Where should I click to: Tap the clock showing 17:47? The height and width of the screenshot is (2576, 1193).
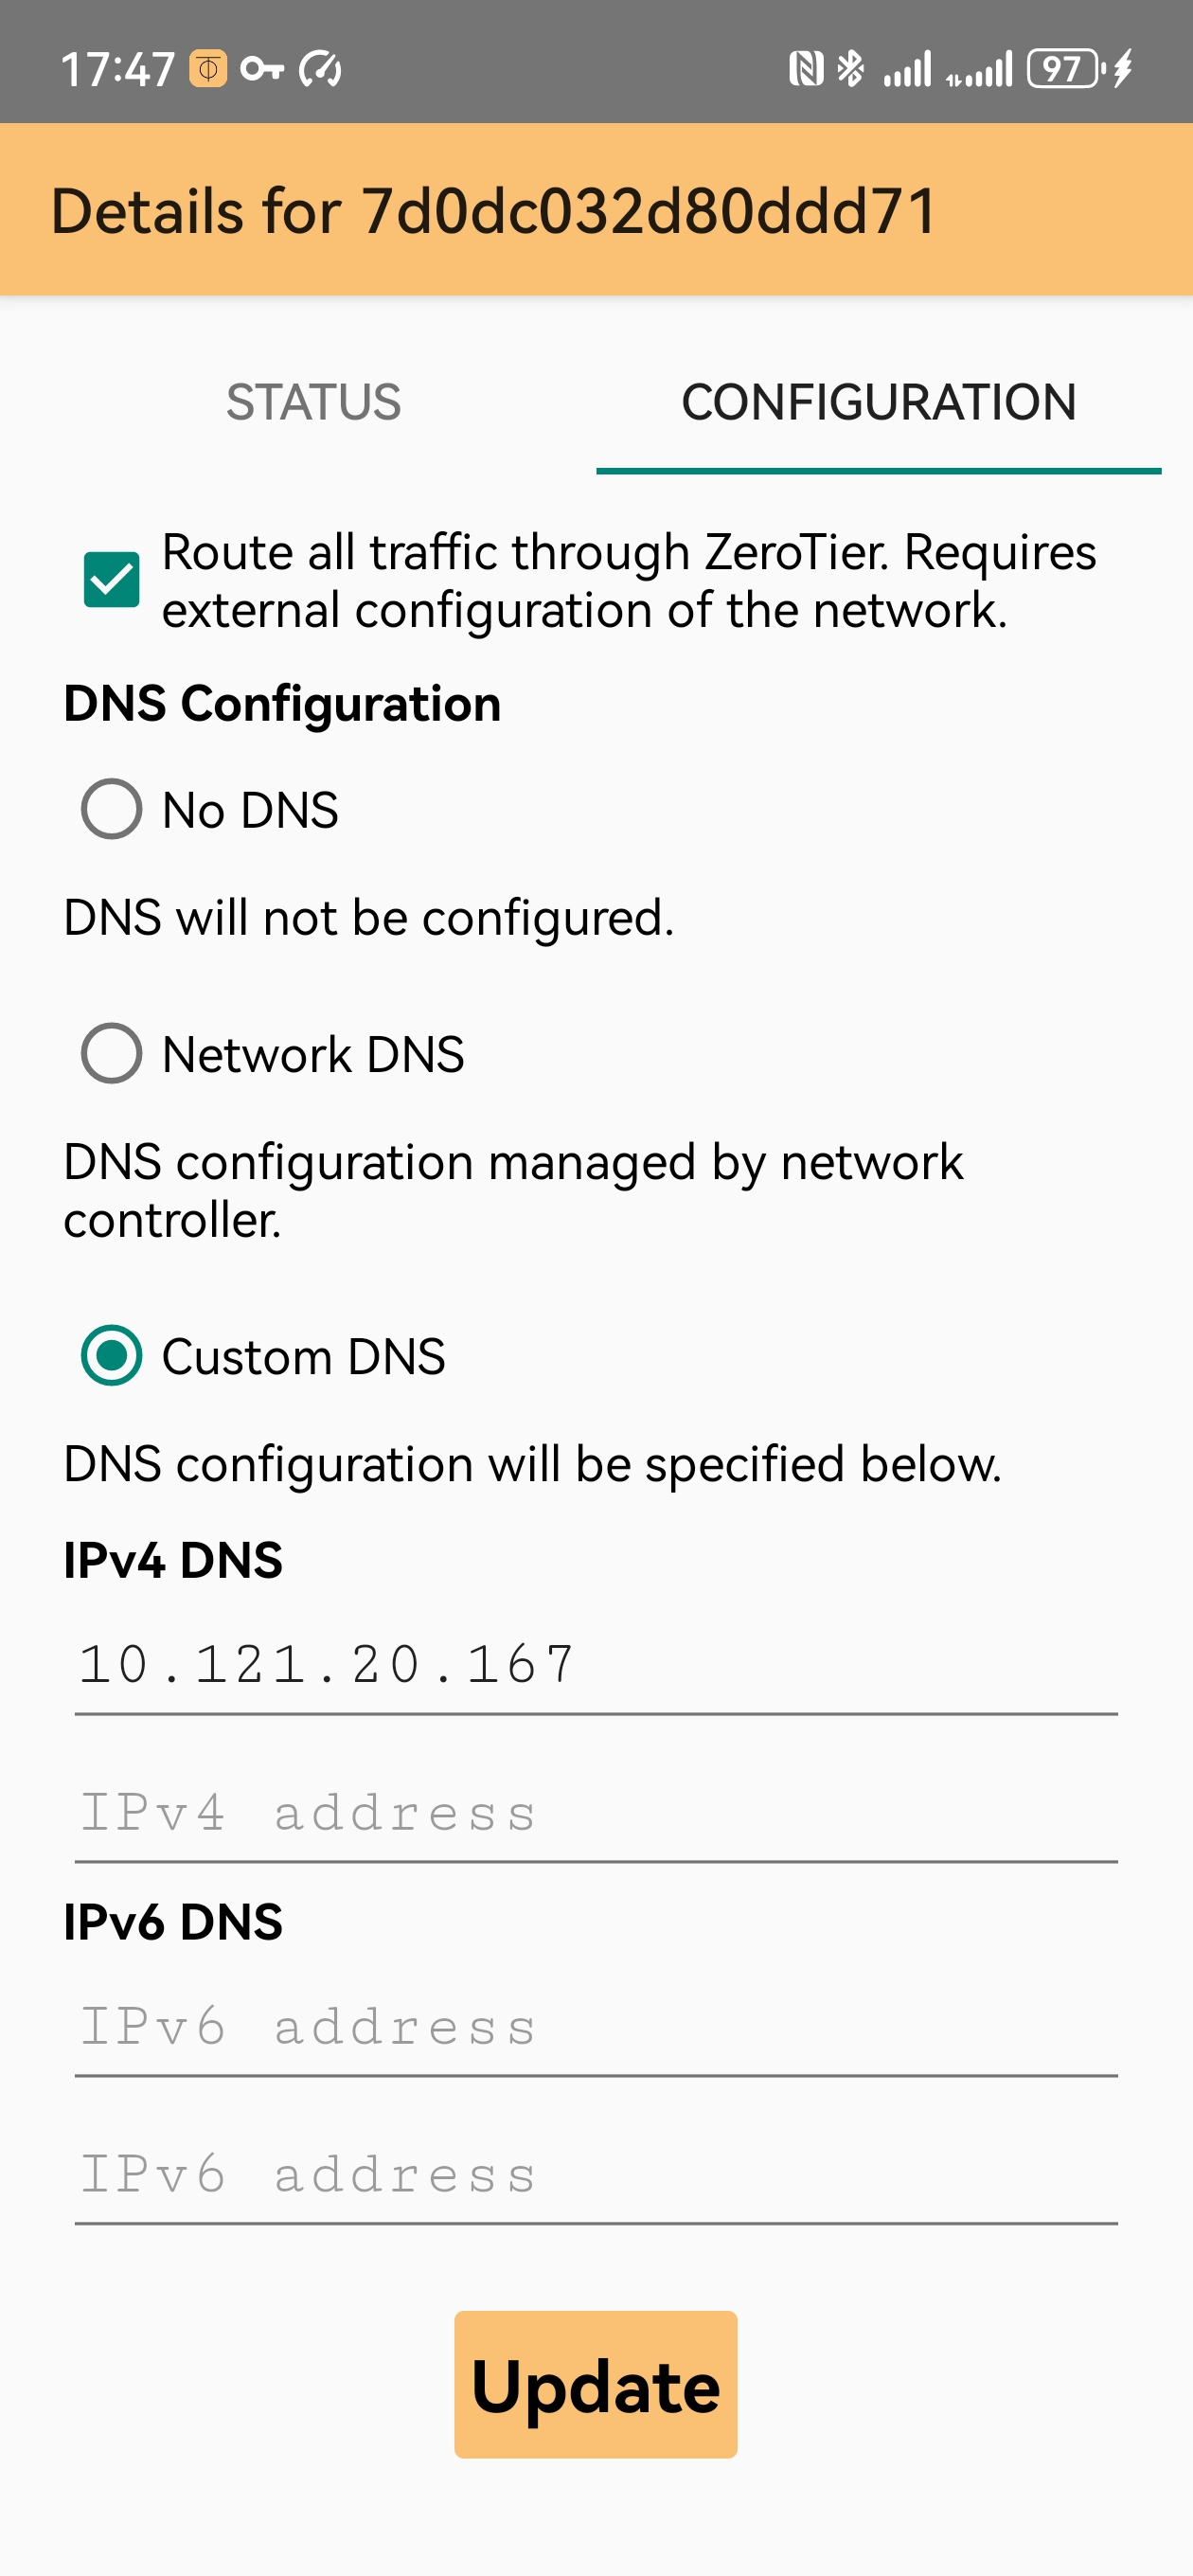click(x=118, y=70)
